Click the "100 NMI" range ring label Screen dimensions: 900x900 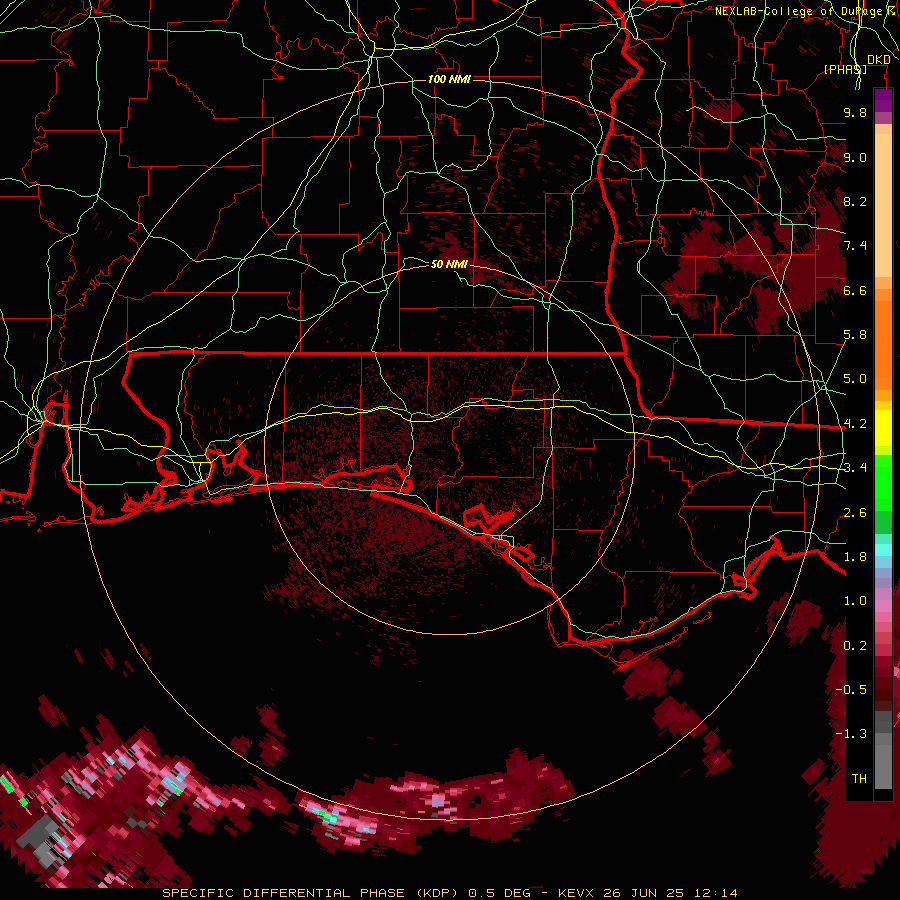click(449, 79)
